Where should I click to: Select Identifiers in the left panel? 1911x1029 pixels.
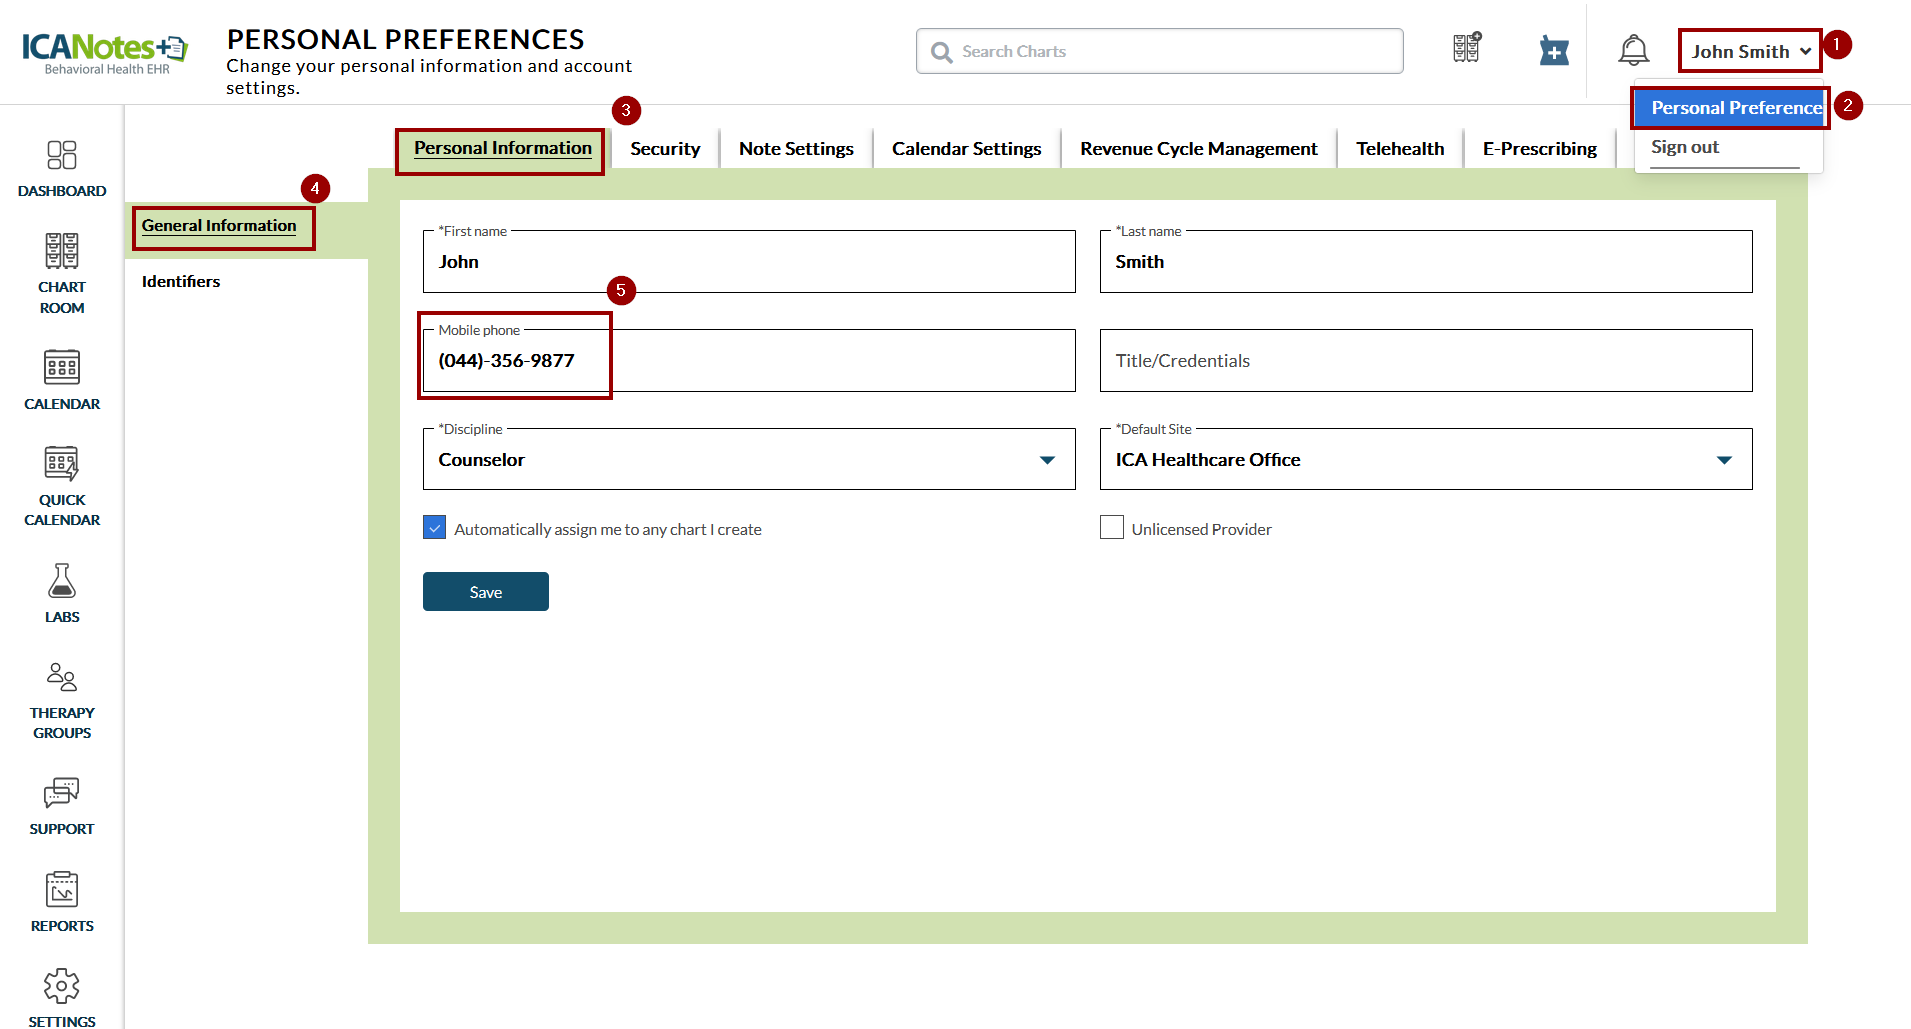click(x=181, y=282)
